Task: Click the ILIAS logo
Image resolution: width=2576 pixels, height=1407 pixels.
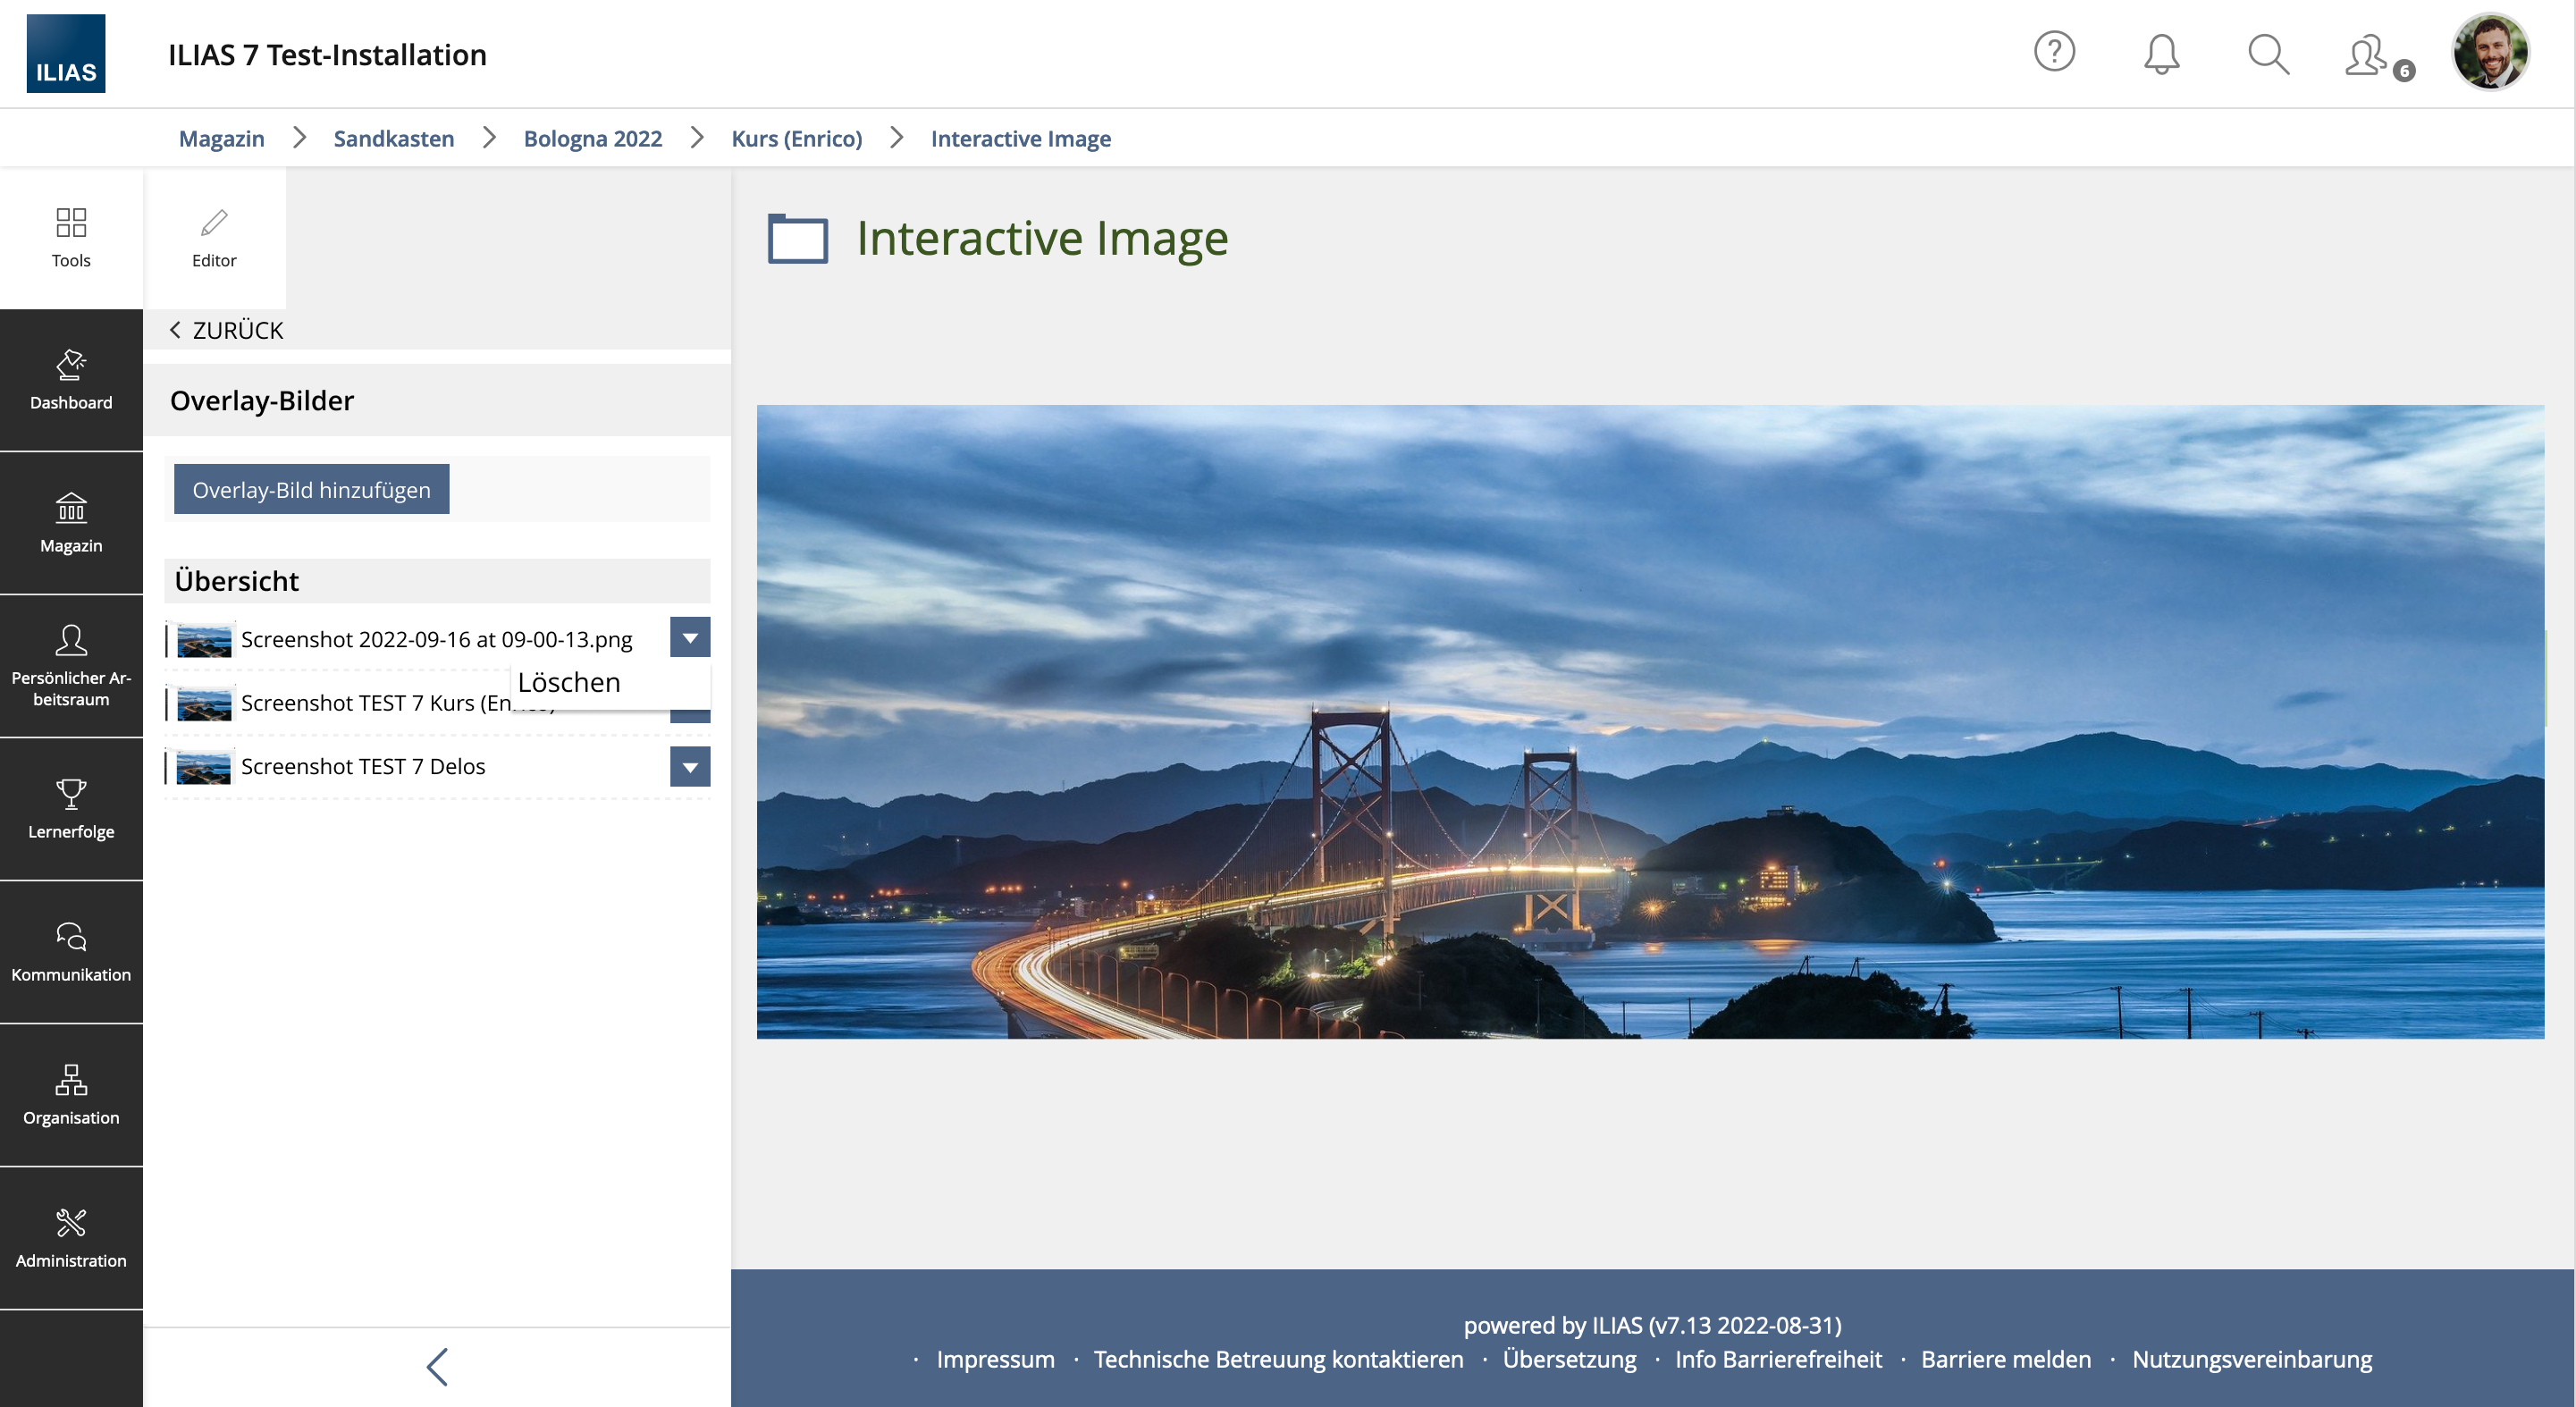Action: point(66,54)
